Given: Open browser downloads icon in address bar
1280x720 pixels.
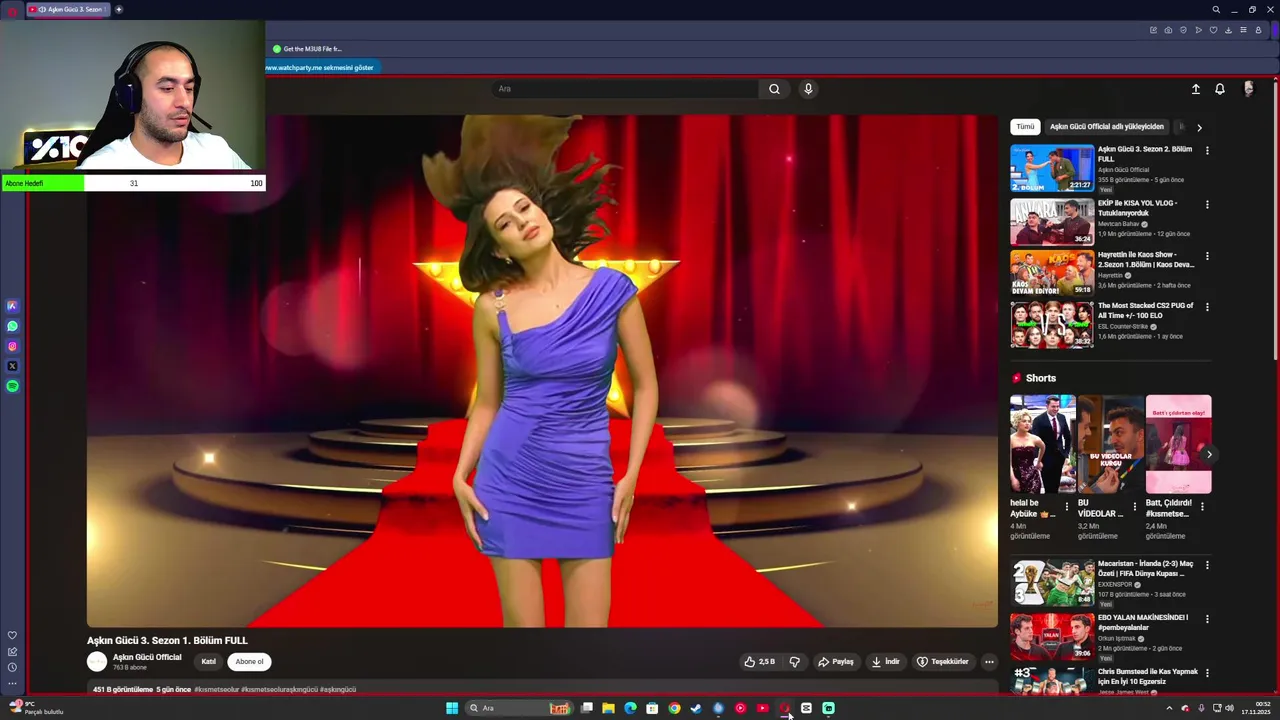Looking at the screenshot, I should [x=1228, y=30].
